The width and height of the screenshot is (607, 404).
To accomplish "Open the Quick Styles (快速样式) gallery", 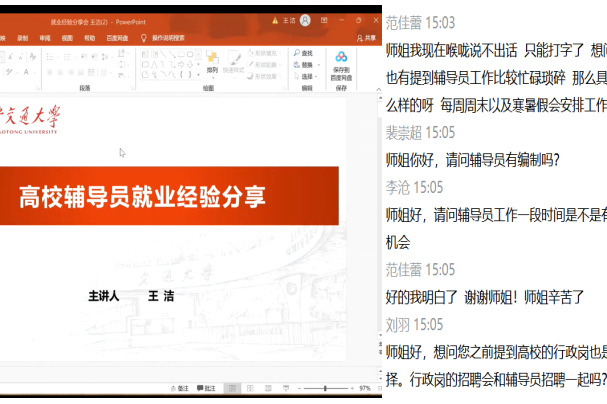I will (232, 60).
